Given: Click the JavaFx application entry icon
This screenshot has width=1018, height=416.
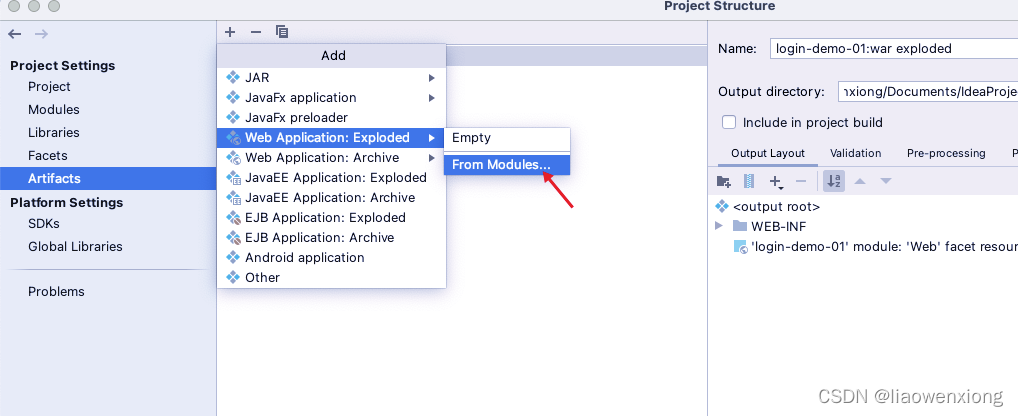Looking at the screenshot, I should 232,98.
